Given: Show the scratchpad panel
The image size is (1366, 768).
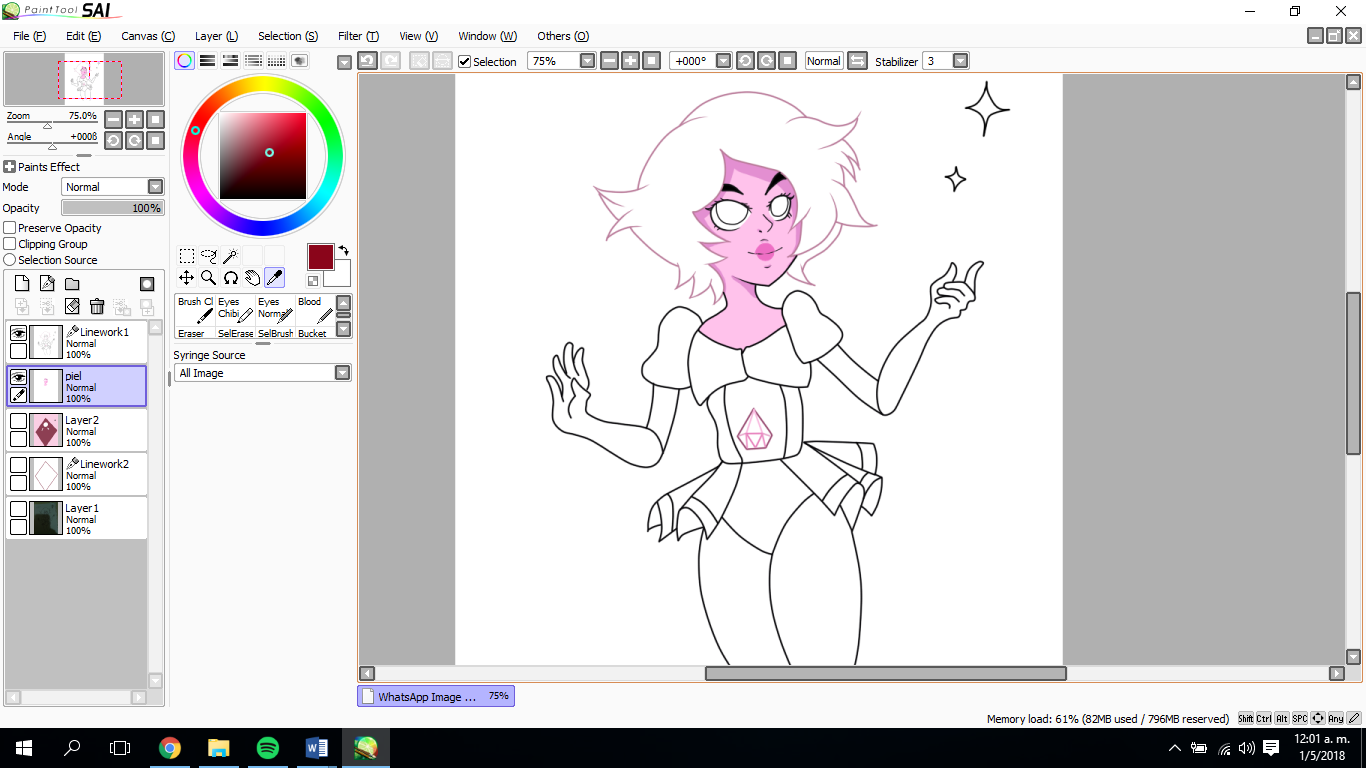Looking at the screenshot, I should pyautogui.click(x=300, y=60).
